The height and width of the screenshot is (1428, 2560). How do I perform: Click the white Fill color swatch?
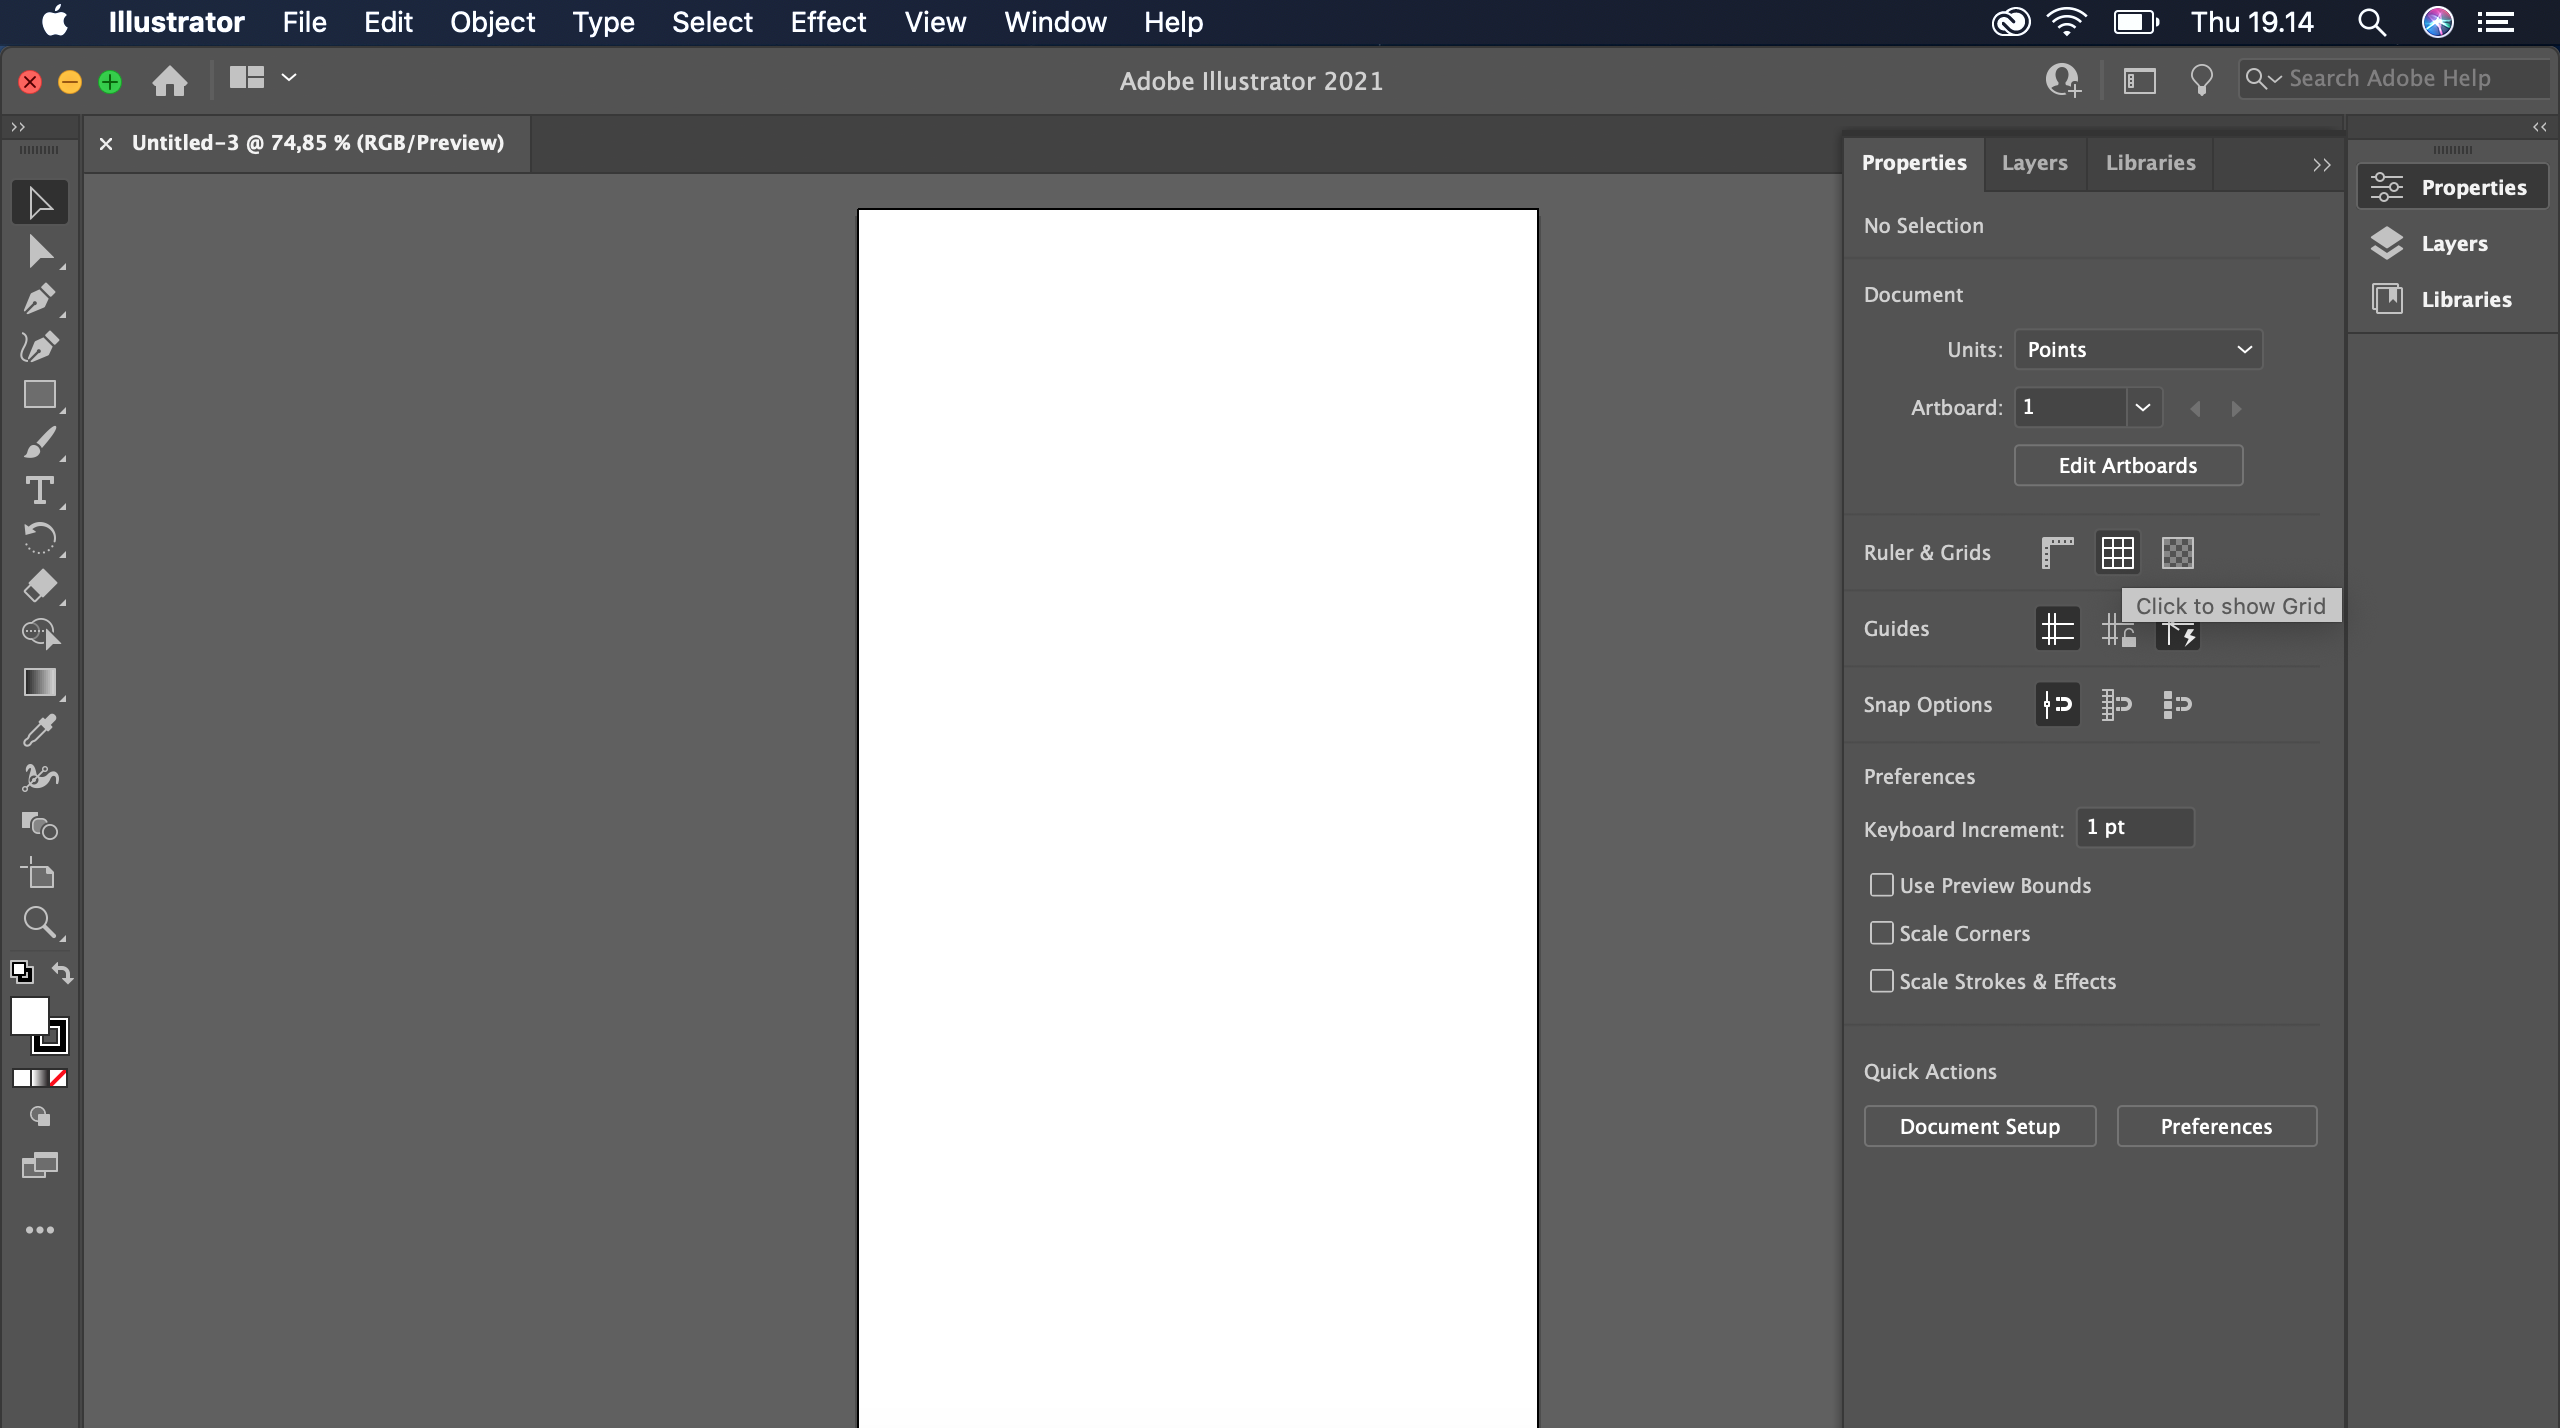tap(28, 1015)
